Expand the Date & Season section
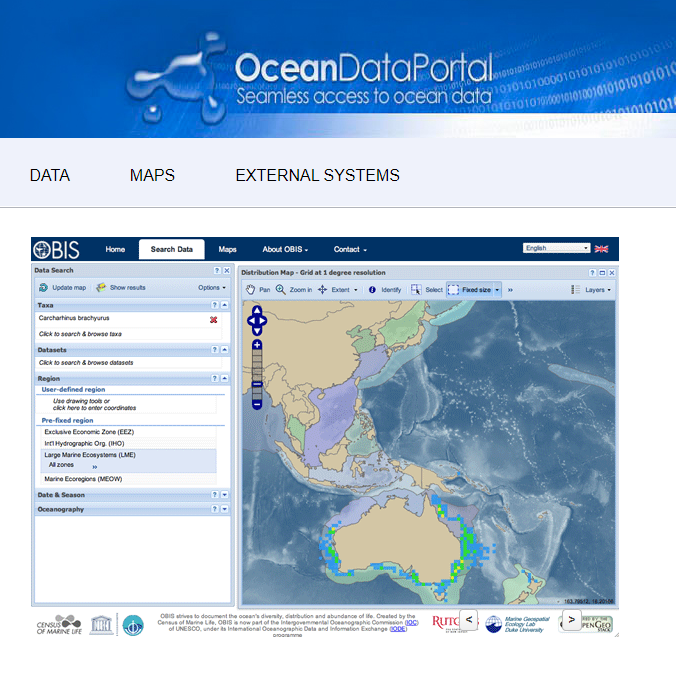This screenshot has height=676, width=676. tap(225, 495)
